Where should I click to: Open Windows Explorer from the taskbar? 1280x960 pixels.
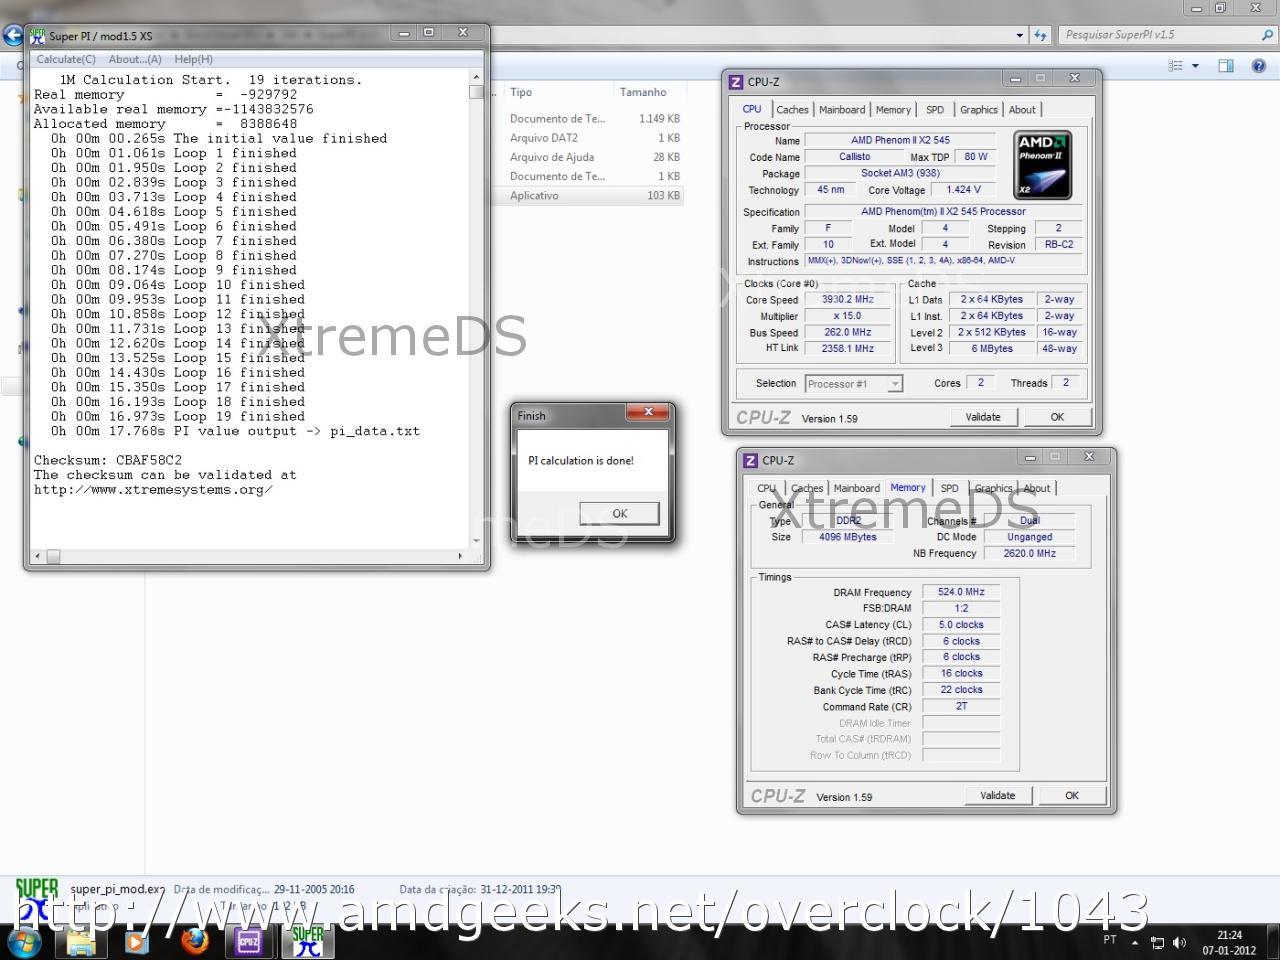(81, 941)
